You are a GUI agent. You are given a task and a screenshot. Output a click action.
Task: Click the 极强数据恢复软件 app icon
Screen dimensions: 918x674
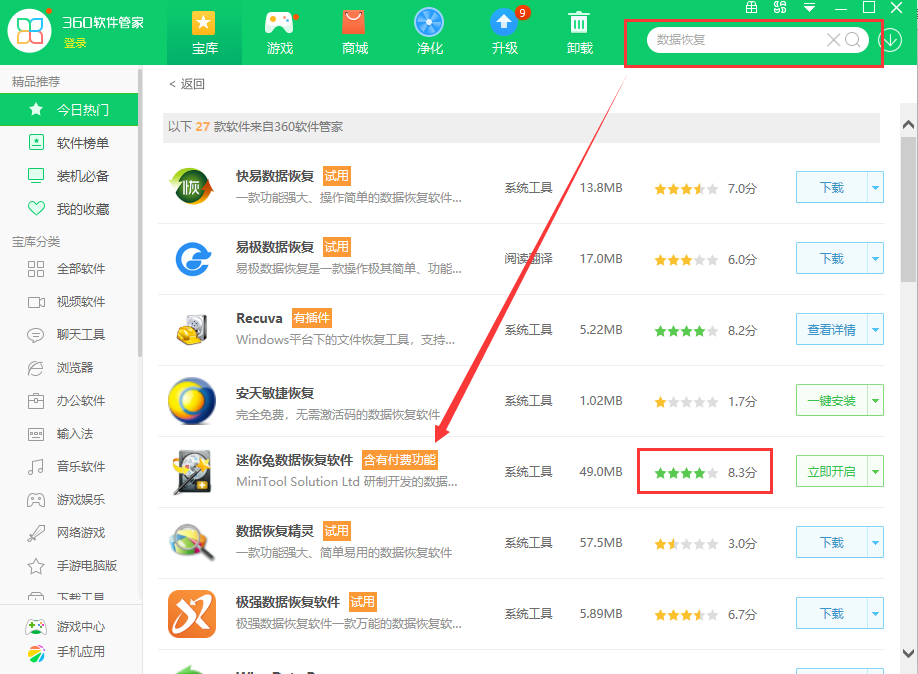(192, 614)
